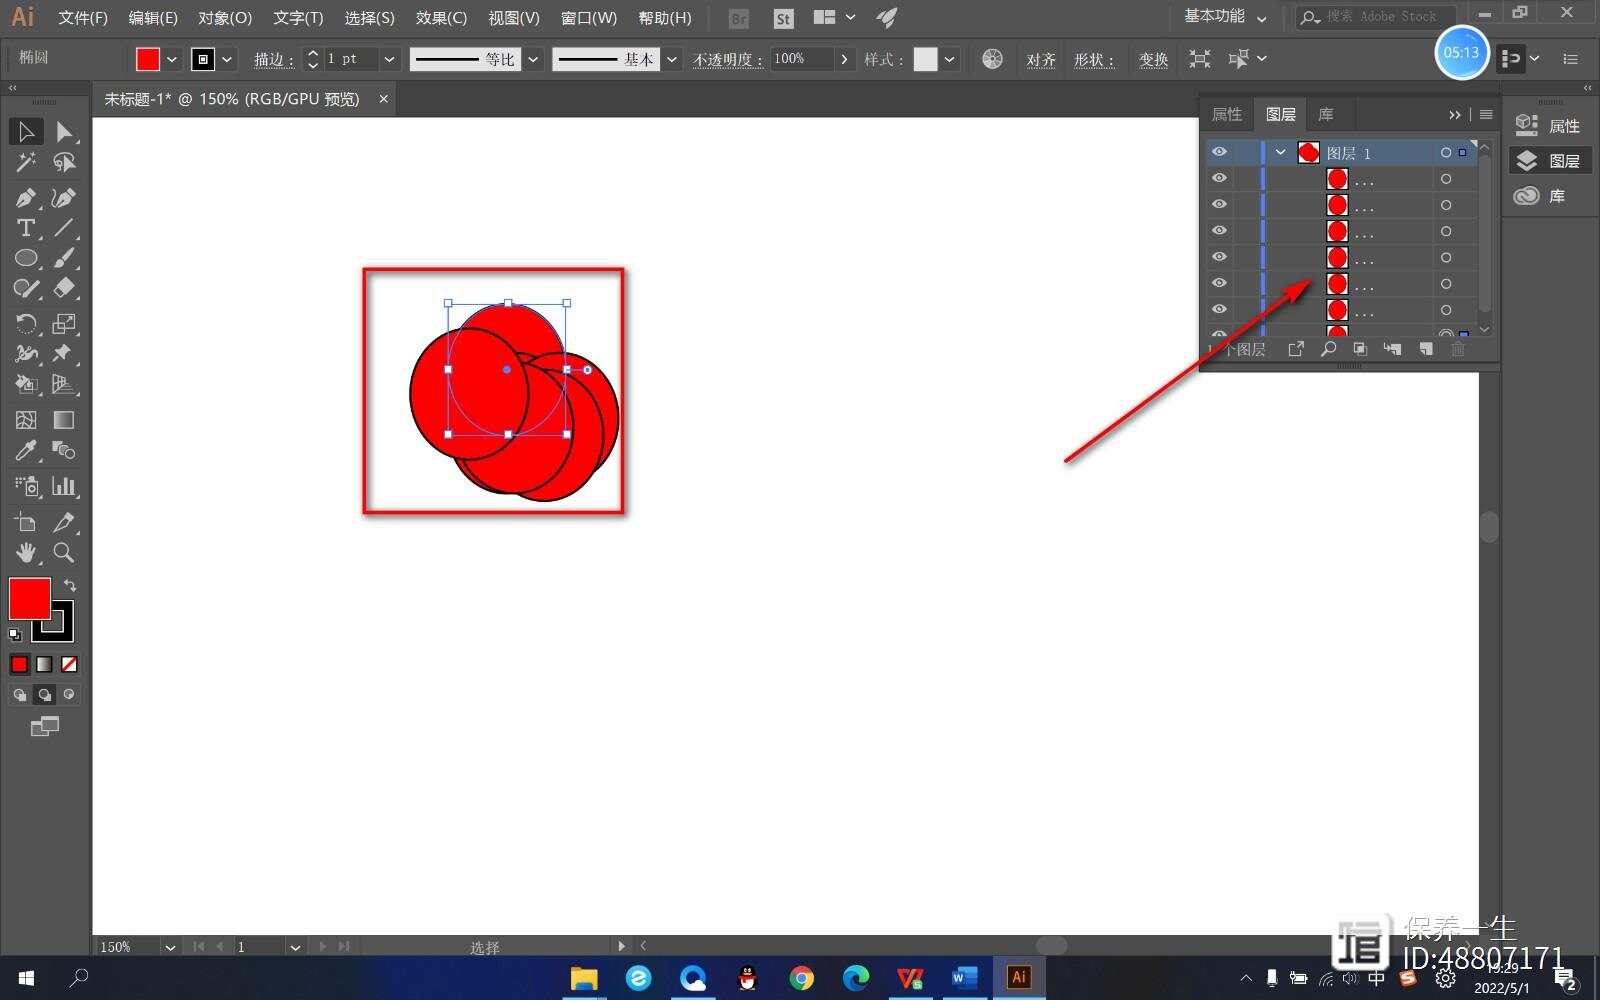Select the Lasso tool
Image resolution: width=1600 pixels, height=1000 pixels.
point(64,162)
